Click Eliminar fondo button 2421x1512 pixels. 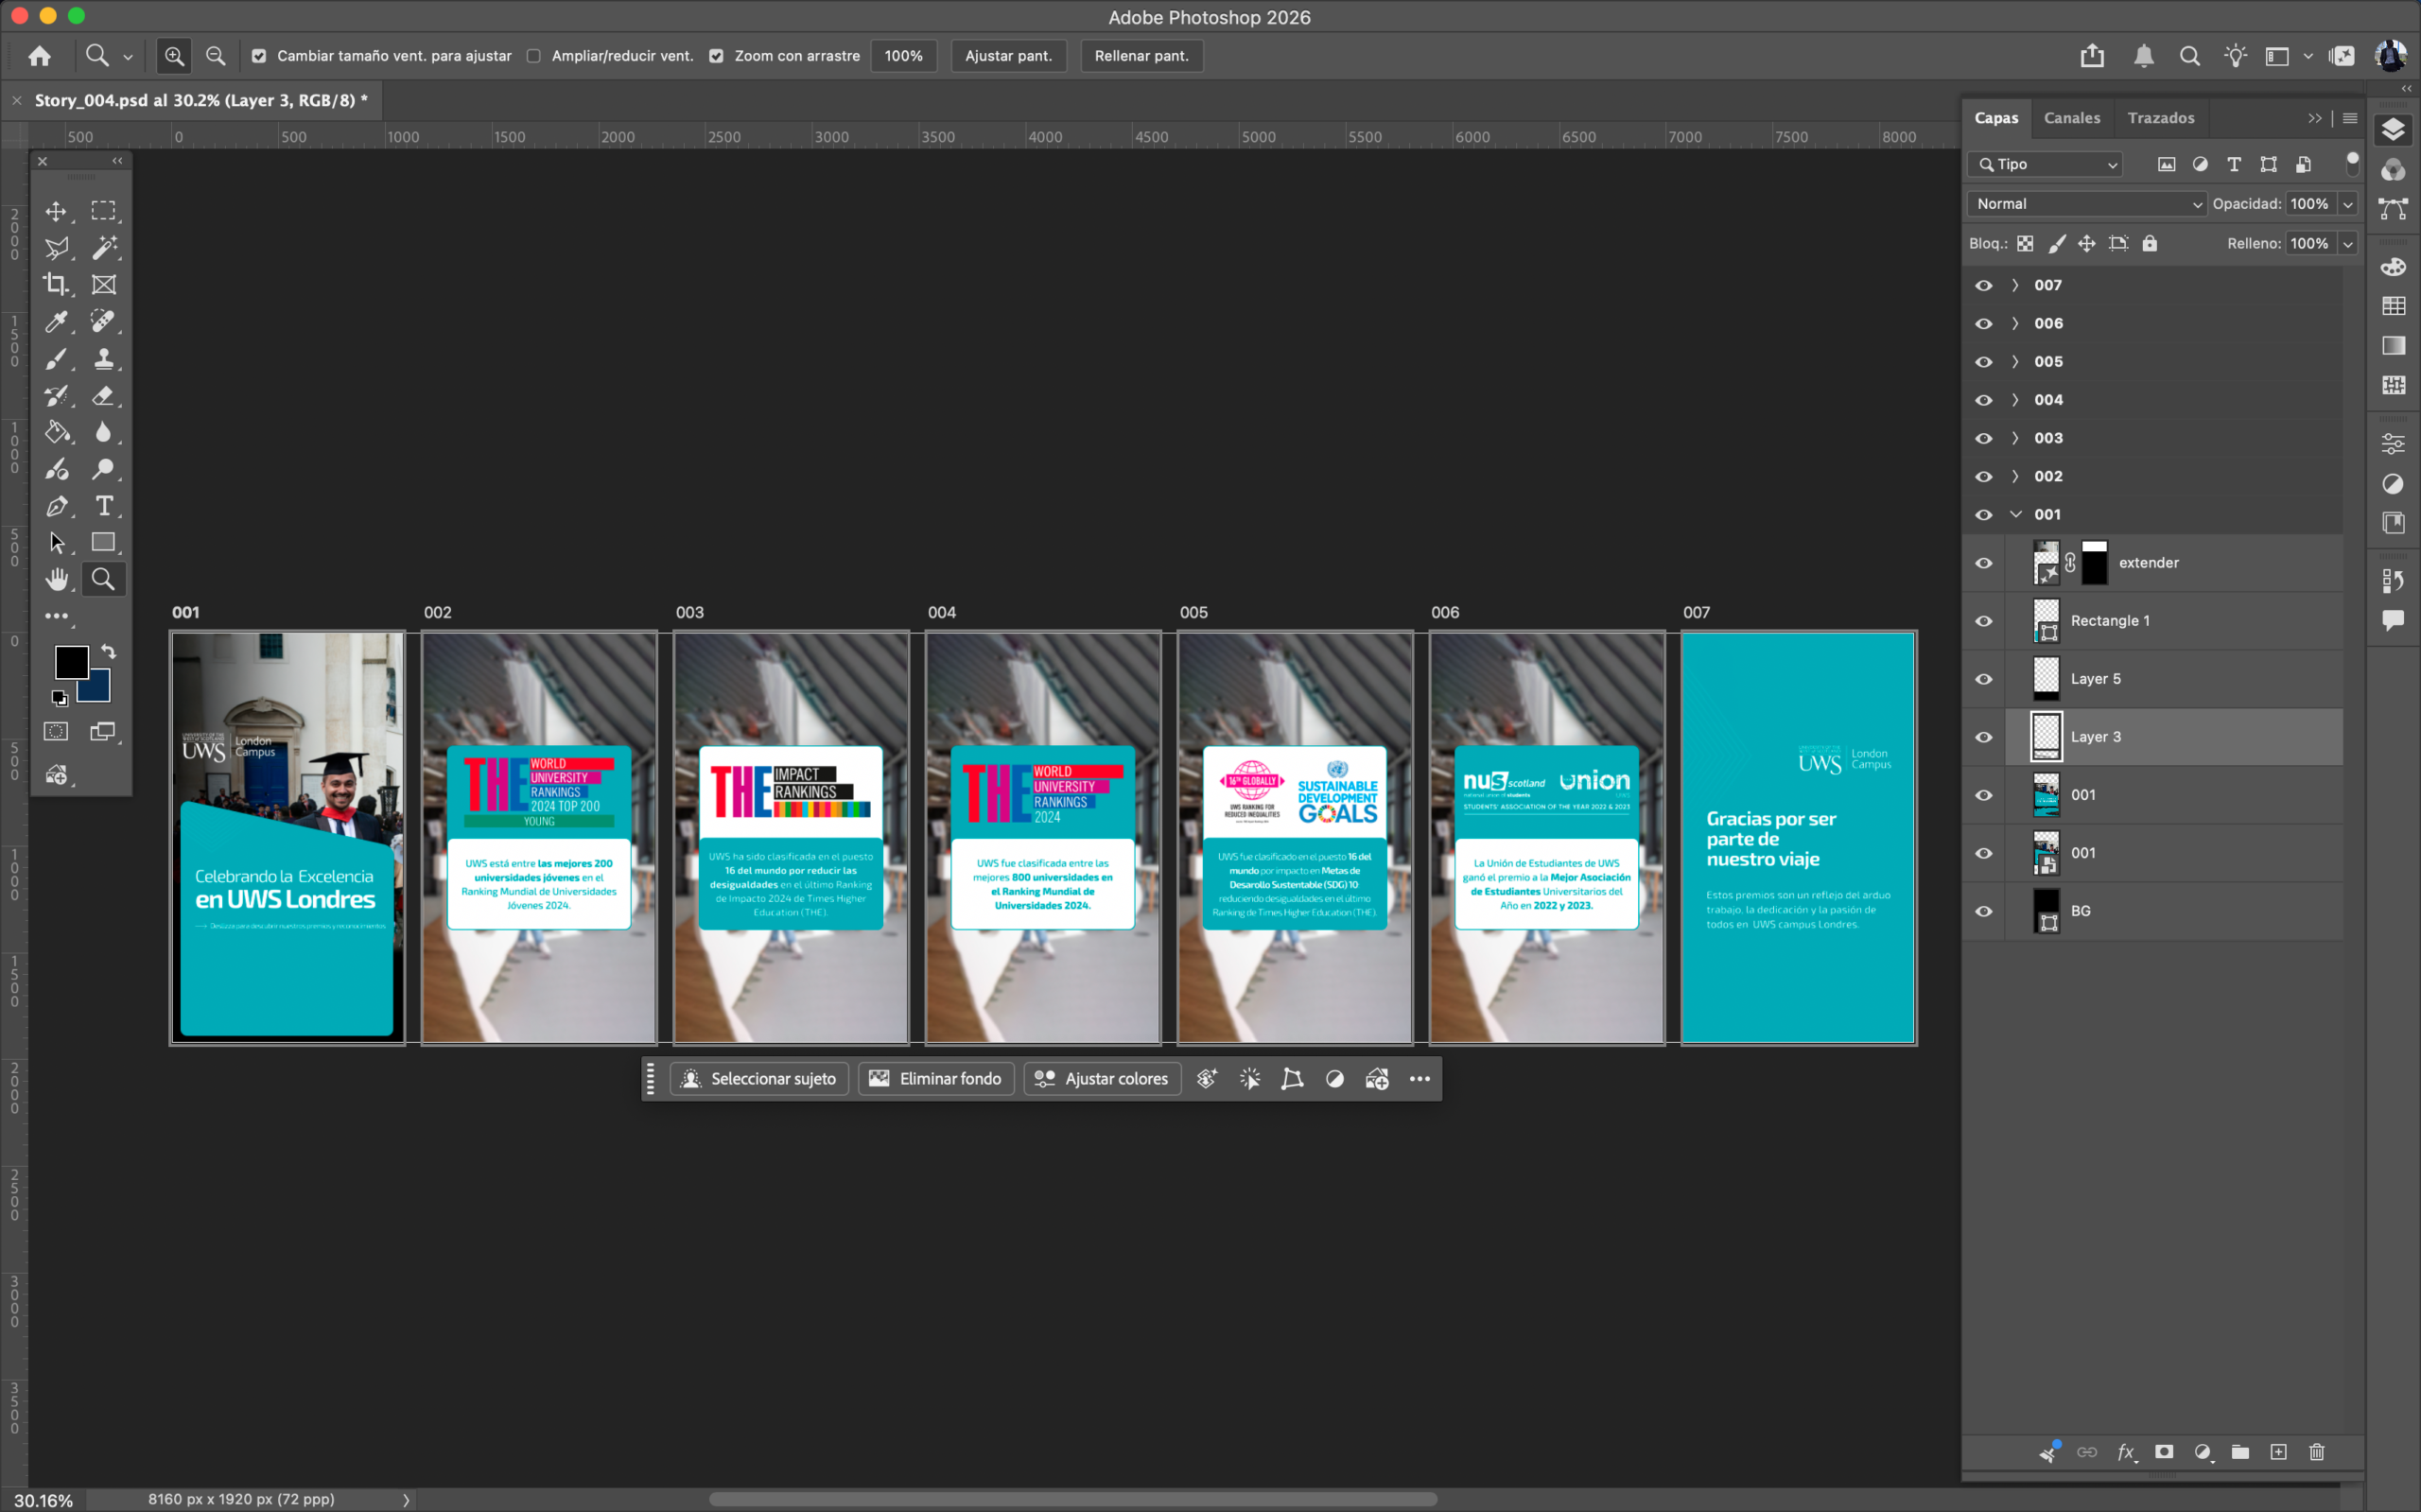936,1079
